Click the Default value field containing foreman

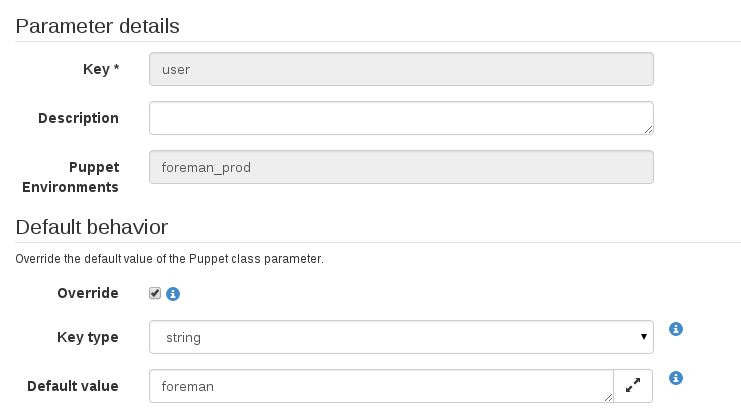[x=381, y=386]
